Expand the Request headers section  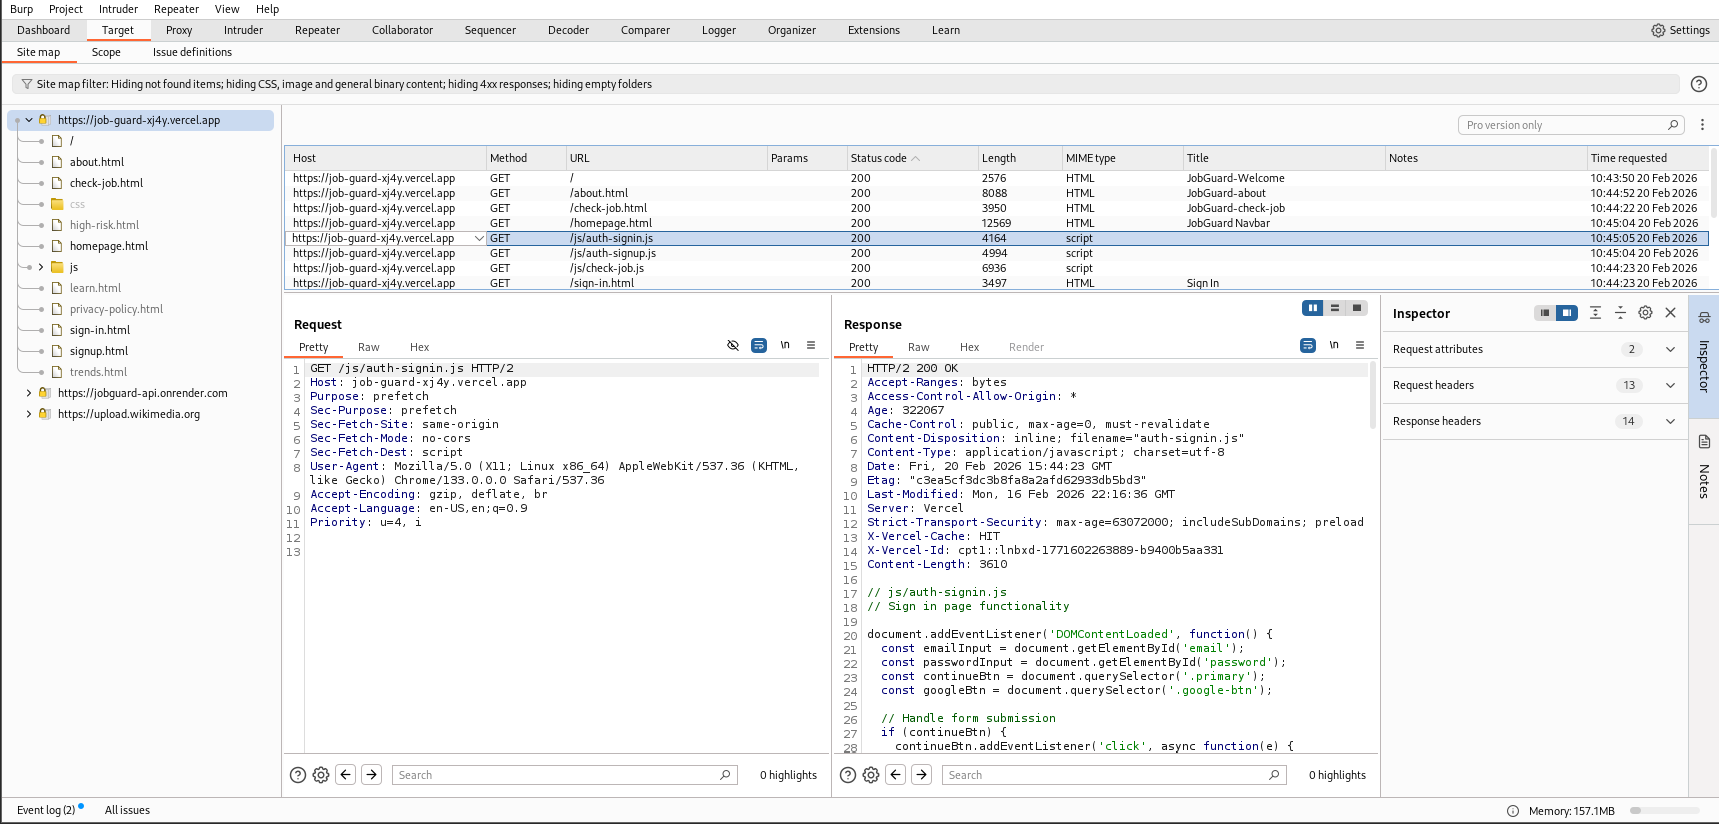(1670, 385)
